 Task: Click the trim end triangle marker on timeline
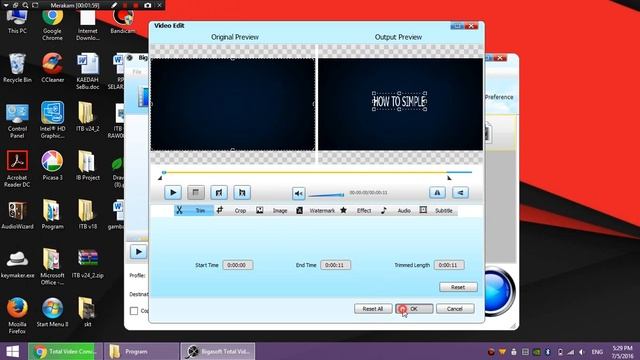(449, 178)
